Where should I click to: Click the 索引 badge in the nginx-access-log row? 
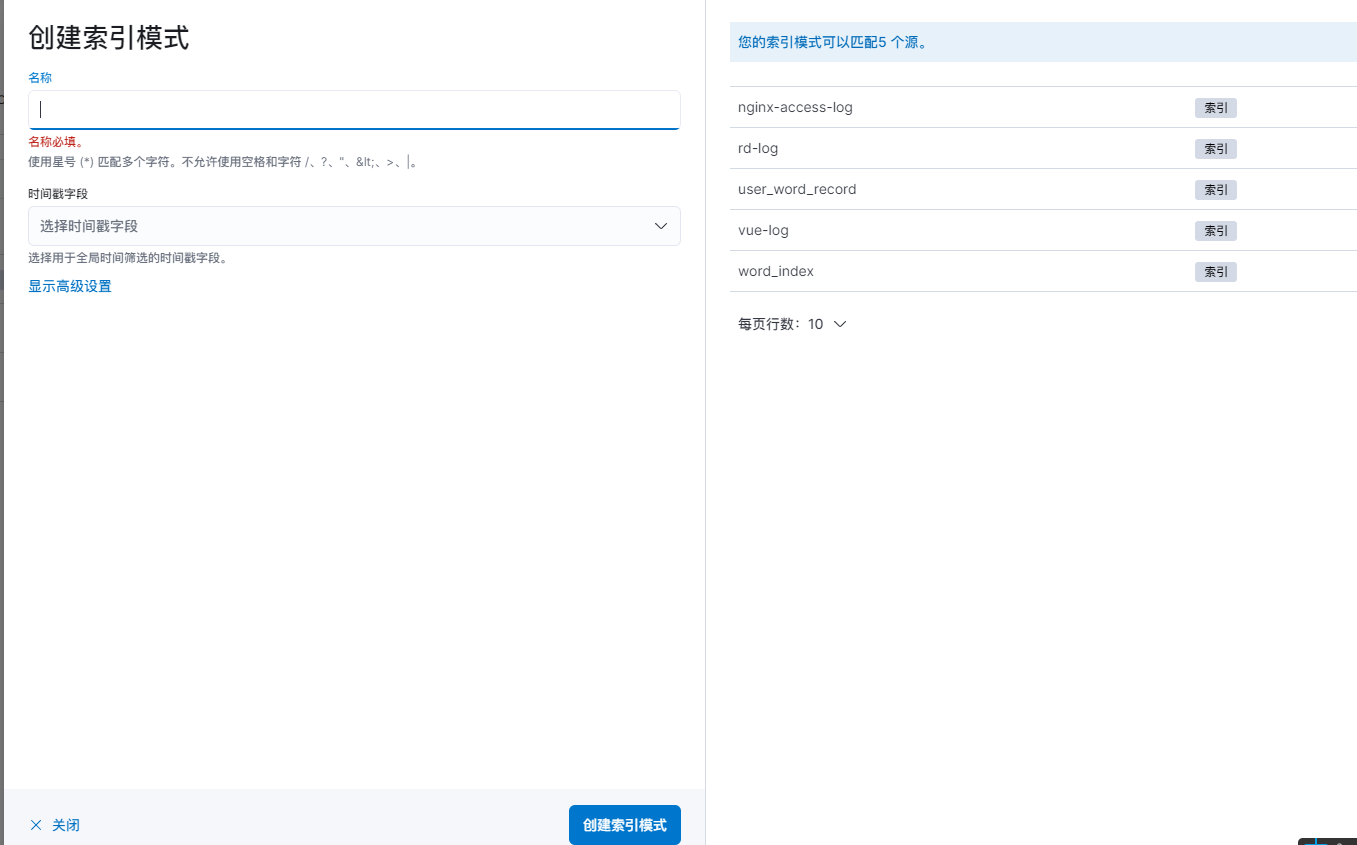[x=1216, y=108]
